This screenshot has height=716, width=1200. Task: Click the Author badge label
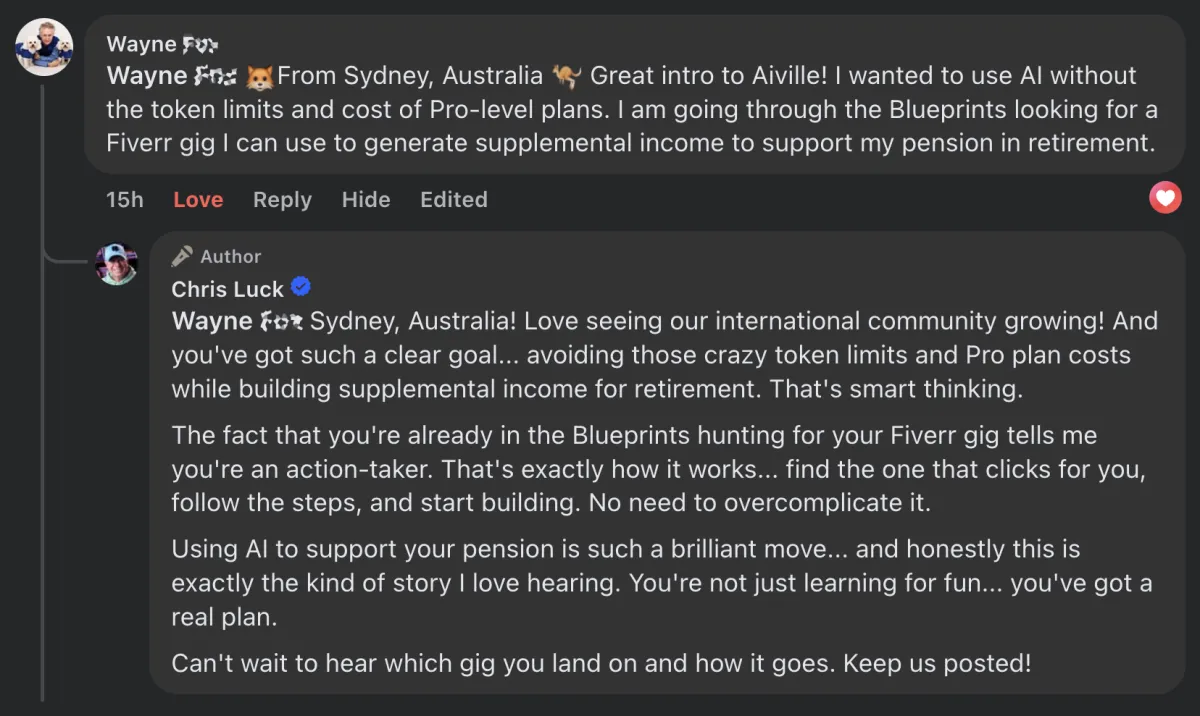click(230, 257)
